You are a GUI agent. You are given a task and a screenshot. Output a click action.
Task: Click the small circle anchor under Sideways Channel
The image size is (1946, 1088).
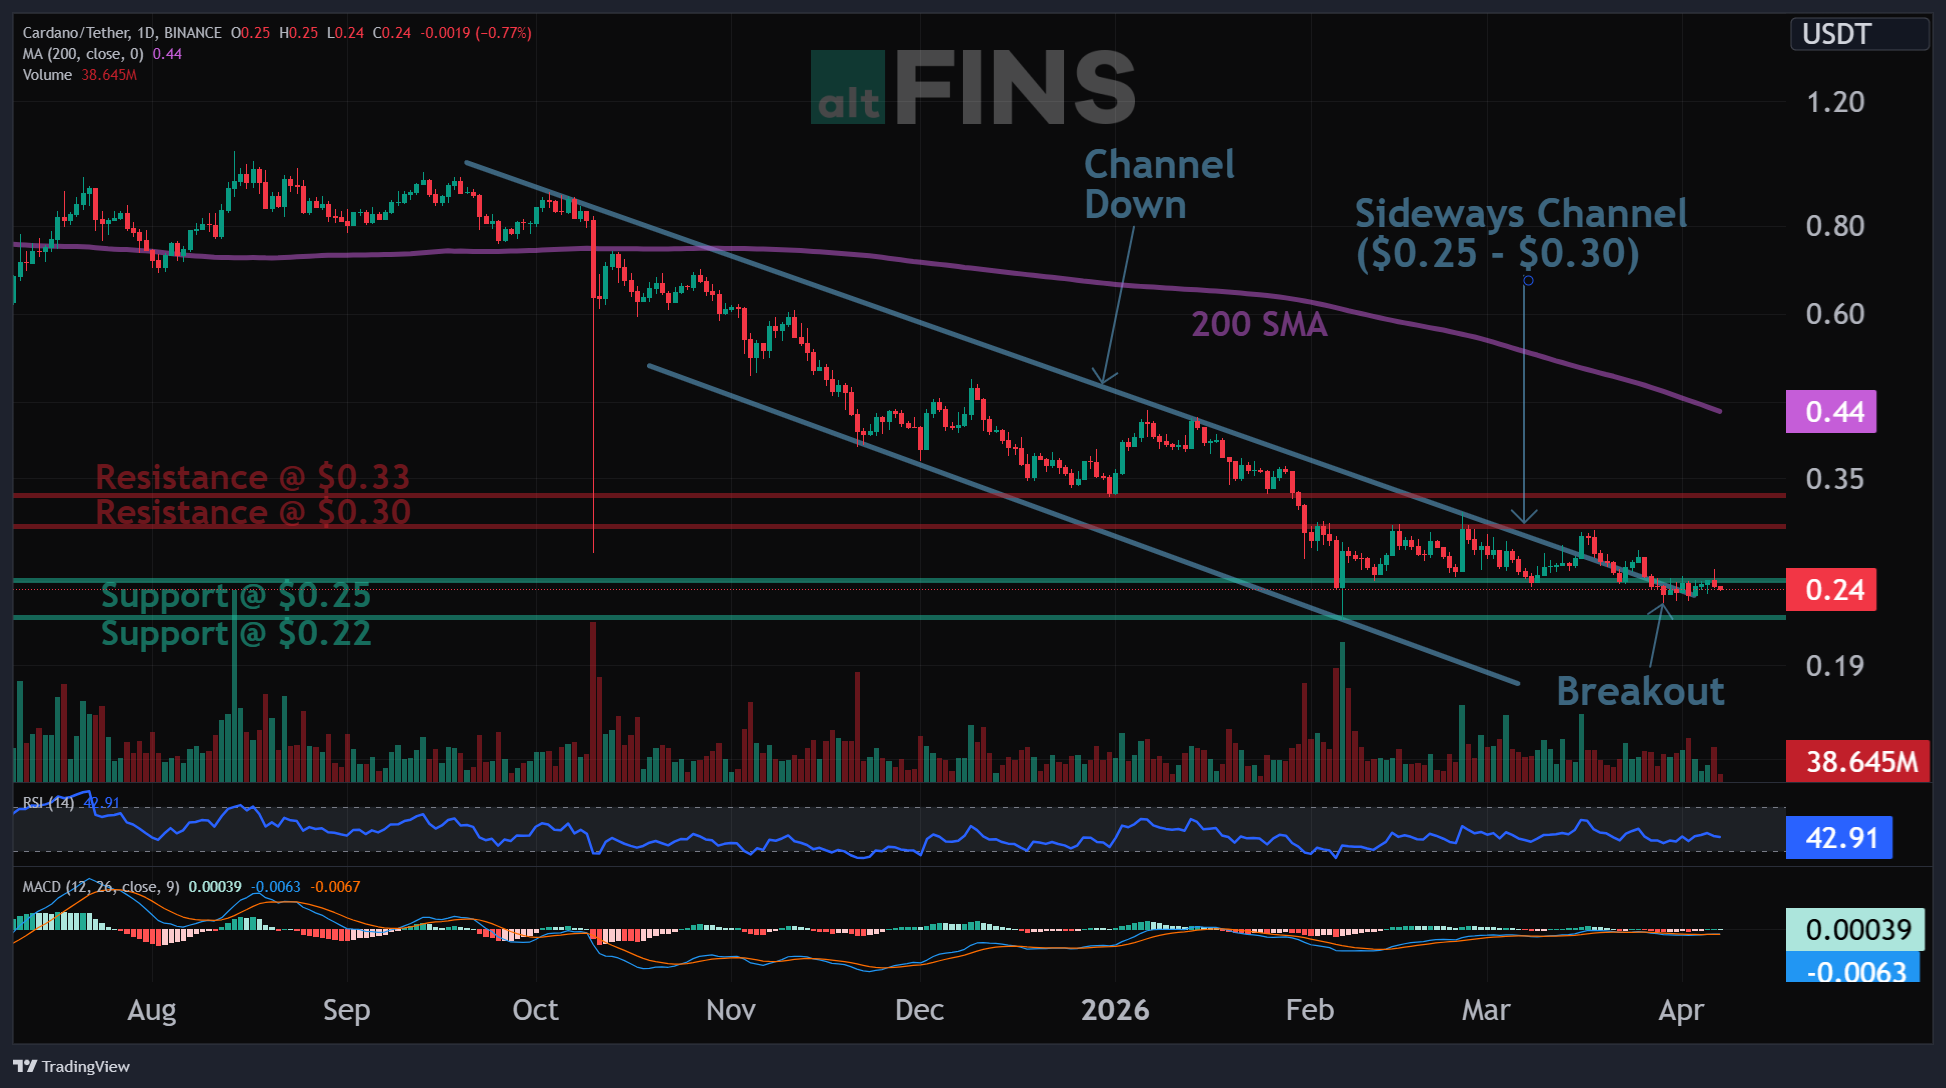coord(1528,281)
